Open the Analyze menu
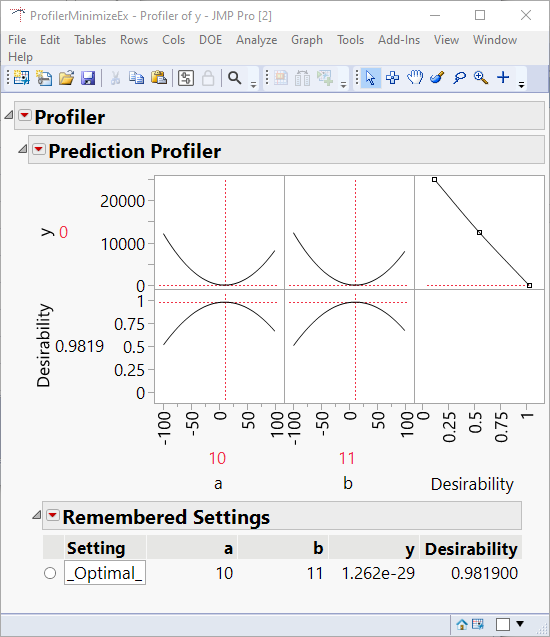The height and width of the screenshot is (637, 550). coord(256,40)
